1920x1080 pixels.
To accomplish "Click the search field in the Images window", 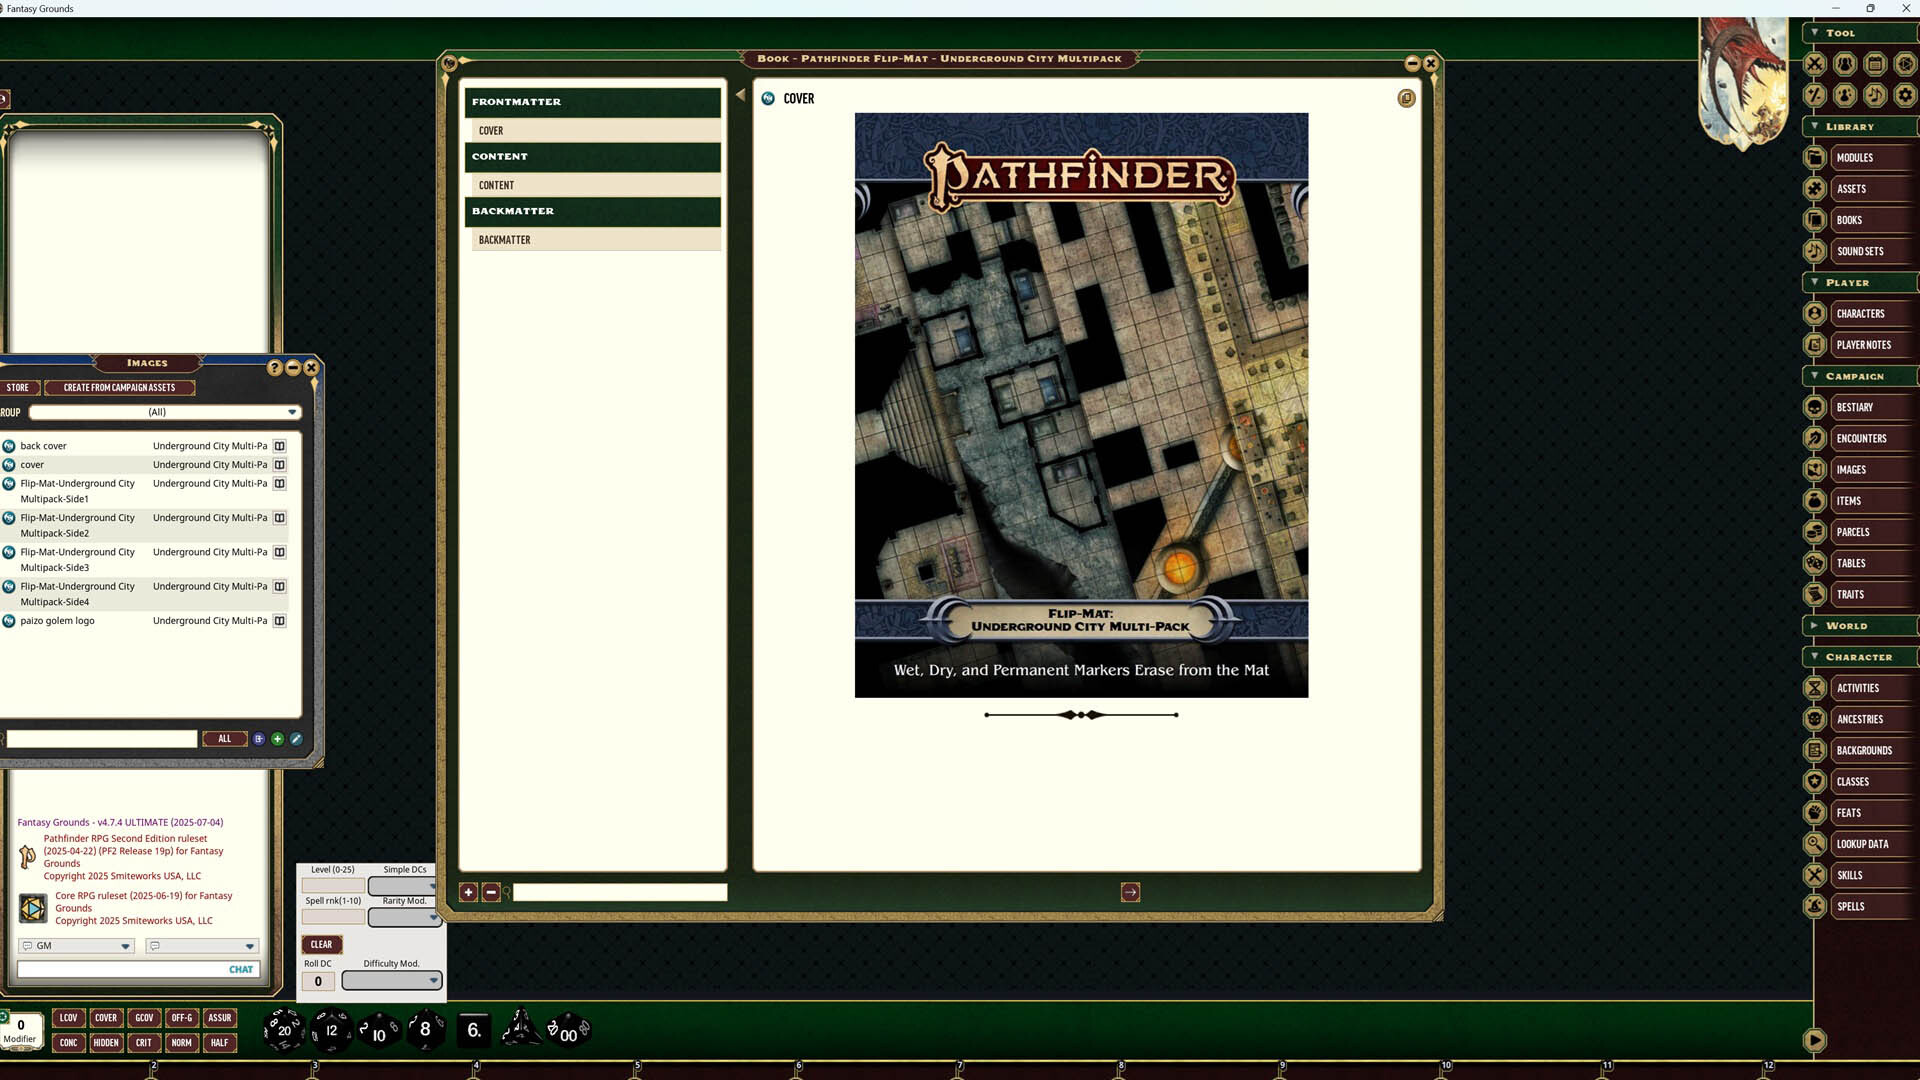I will tap(100, 738).
